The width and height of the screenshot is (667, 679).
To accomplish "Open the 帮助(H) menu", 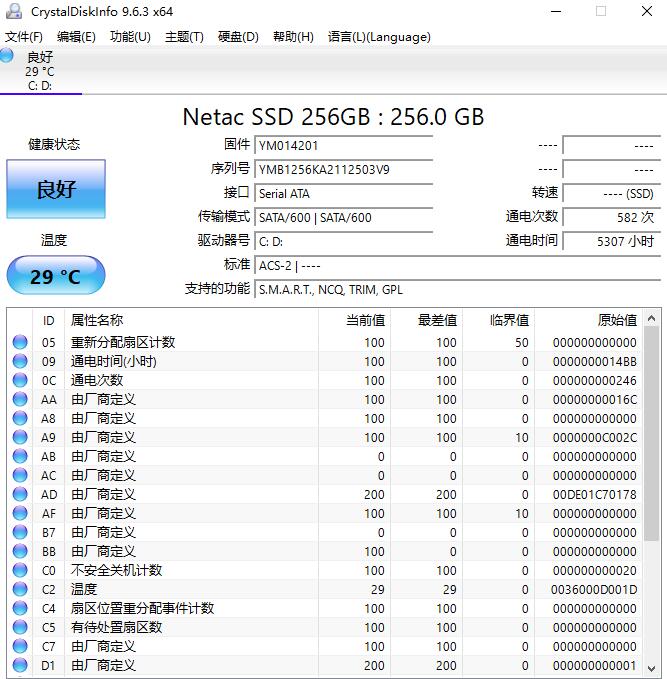I will (293, 37).
